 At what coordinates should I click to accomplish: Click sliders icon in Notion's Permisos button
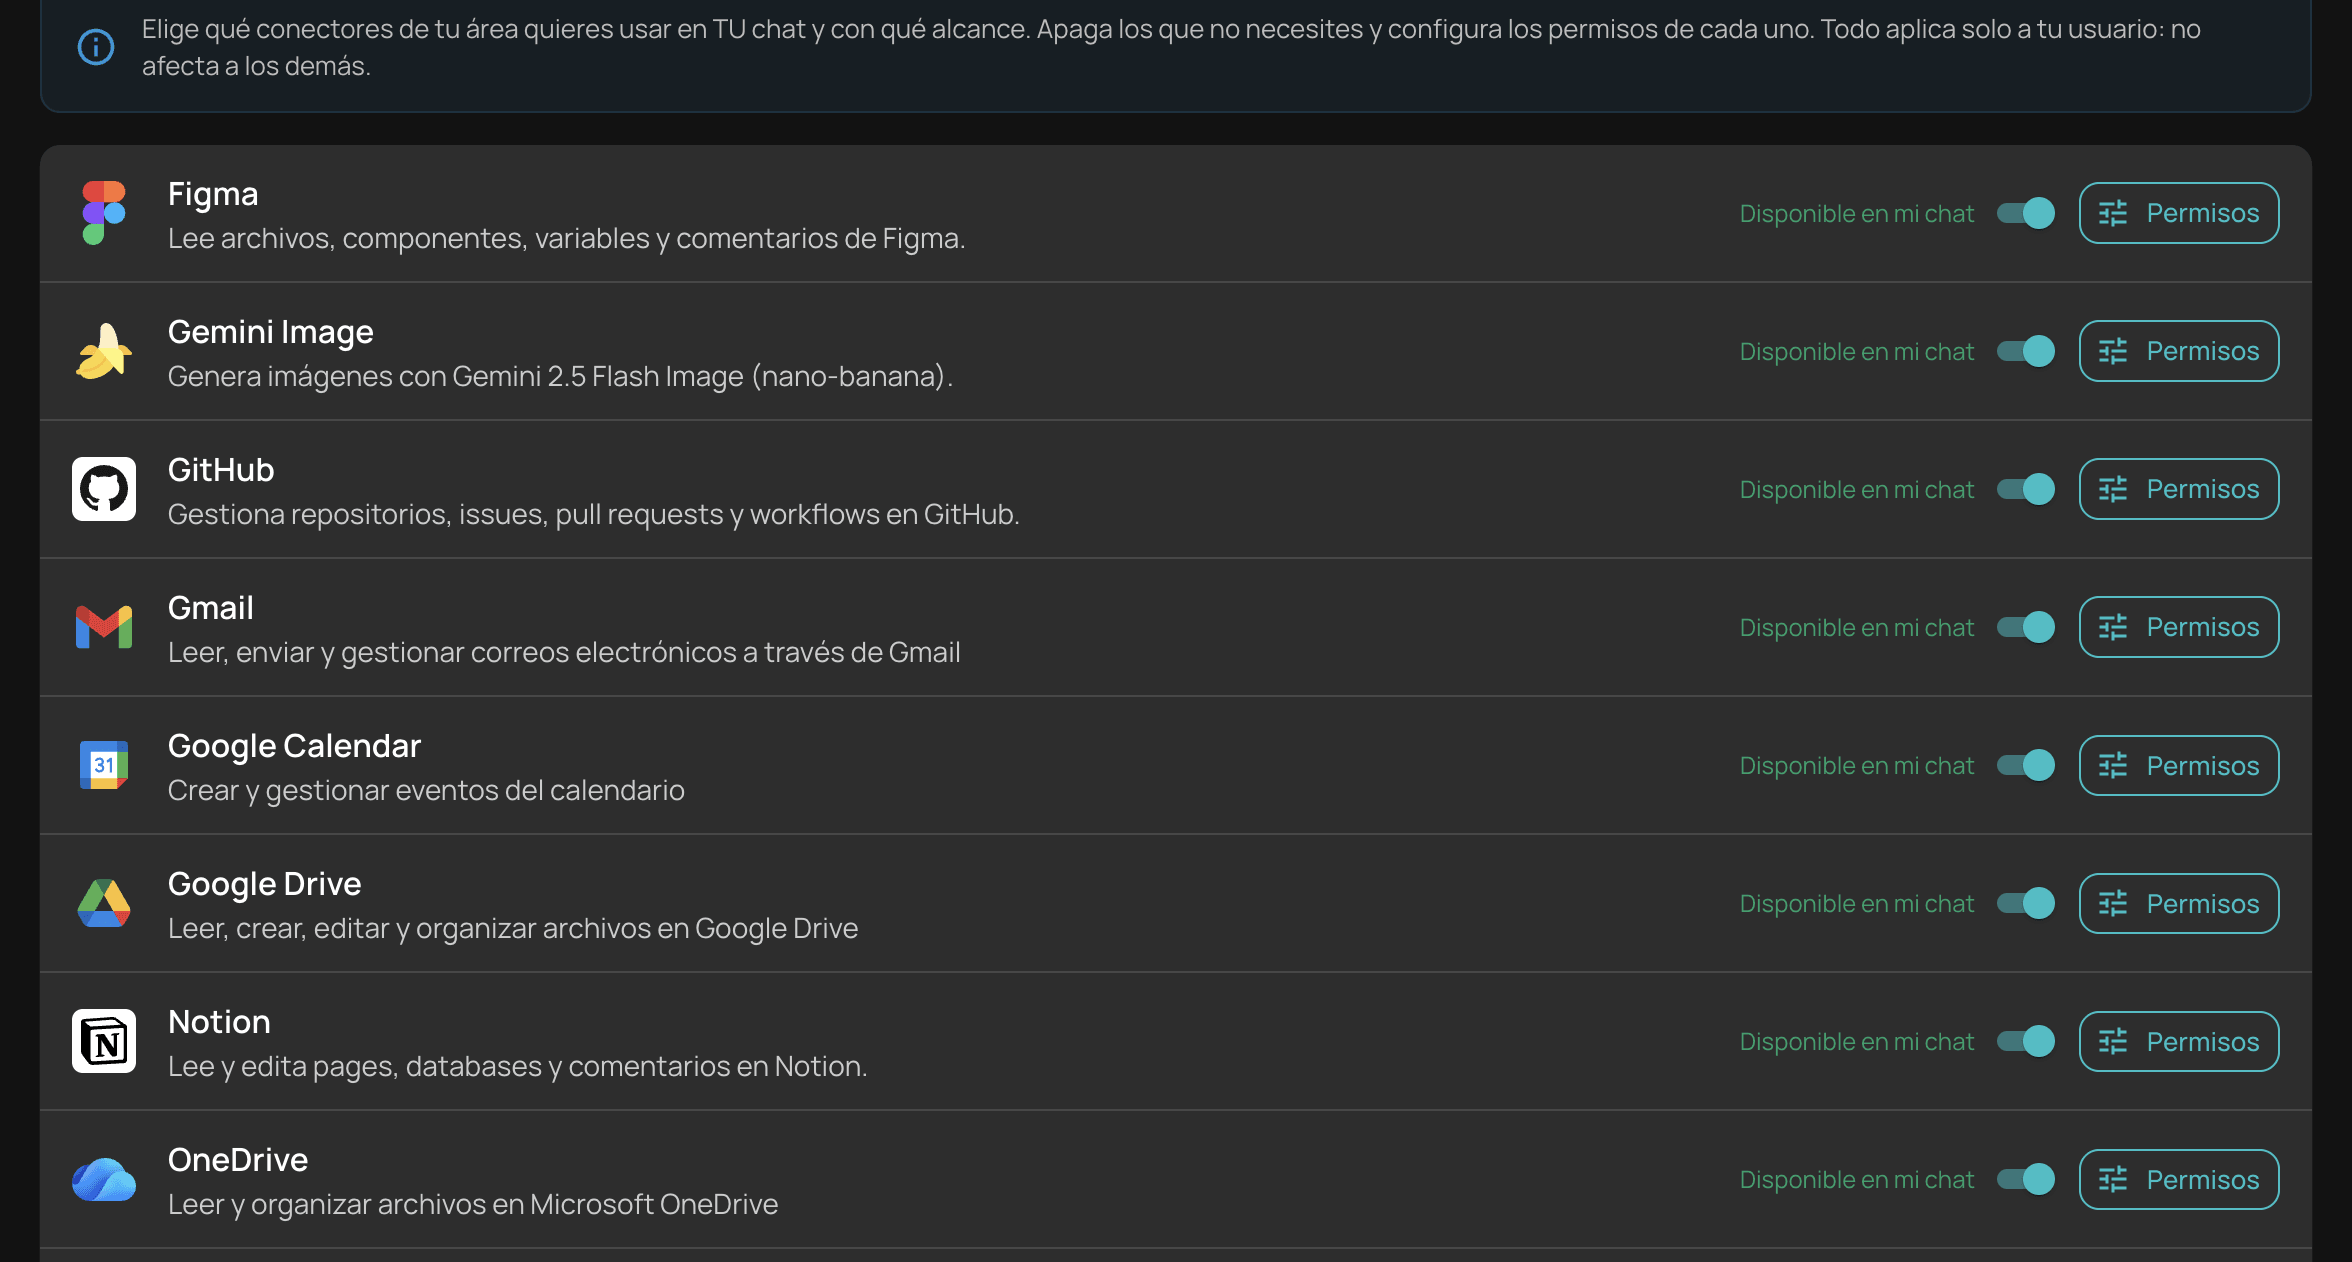tap(2113, 1041)
